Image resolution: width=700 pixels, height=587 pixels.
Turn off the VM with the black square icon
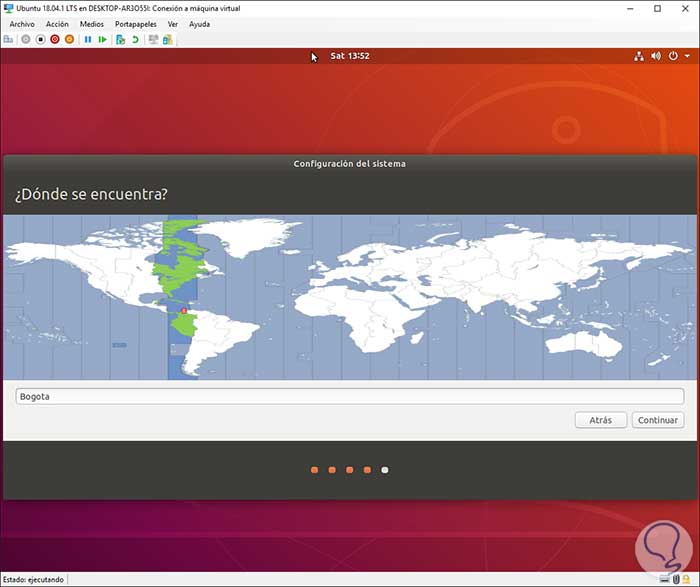(41, 40)
